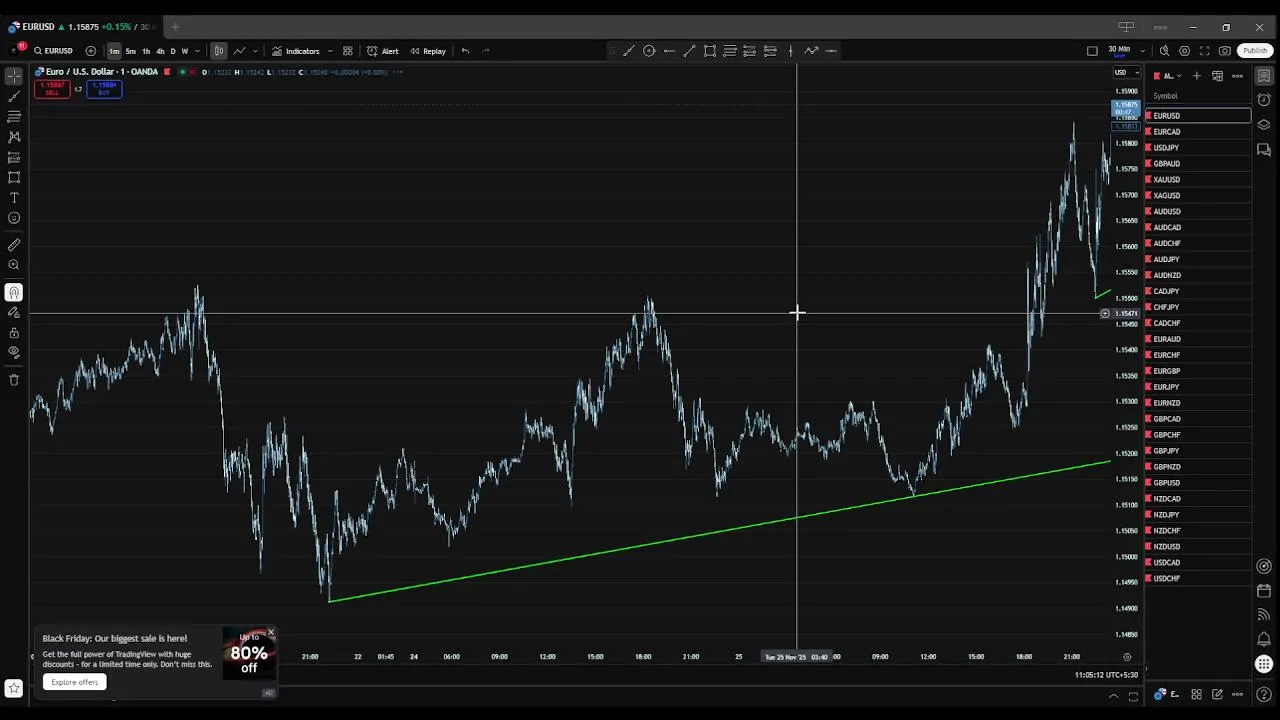This screenshot has width=1280, height=720.
Task: Click the 11:05:12 UTC+5:30 timezone selector
Action: pos(1106,675)
